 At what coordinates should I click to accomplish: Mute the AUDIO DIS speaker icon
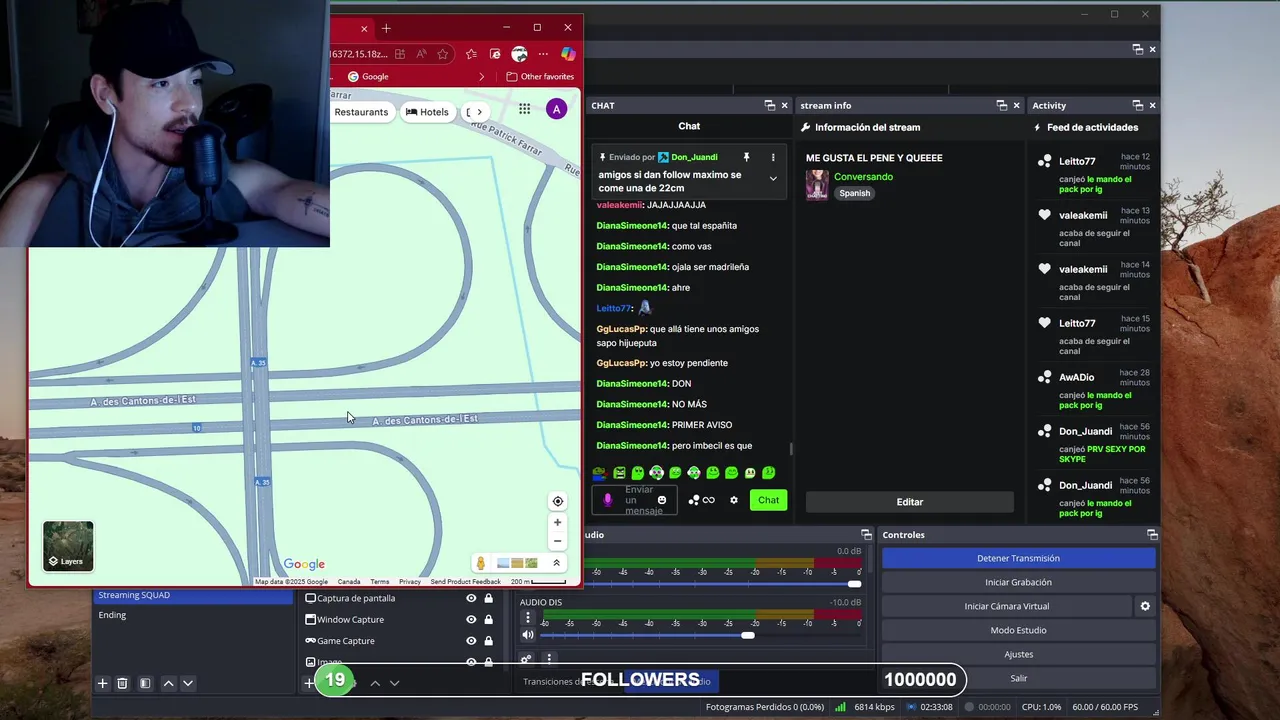(528, 635)
